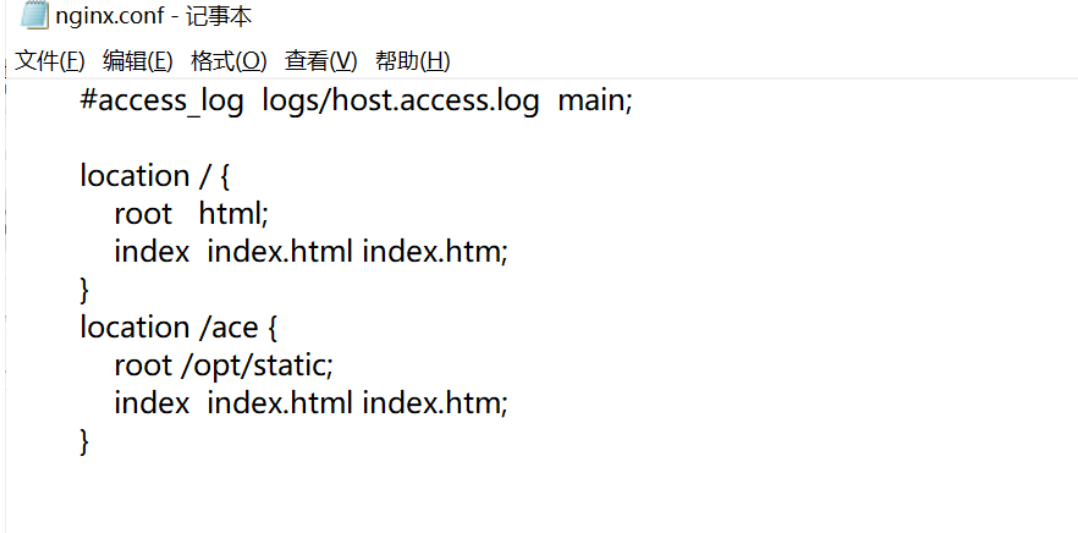
Task: Place cursor on root /opt/static; line
Action: 223,365
